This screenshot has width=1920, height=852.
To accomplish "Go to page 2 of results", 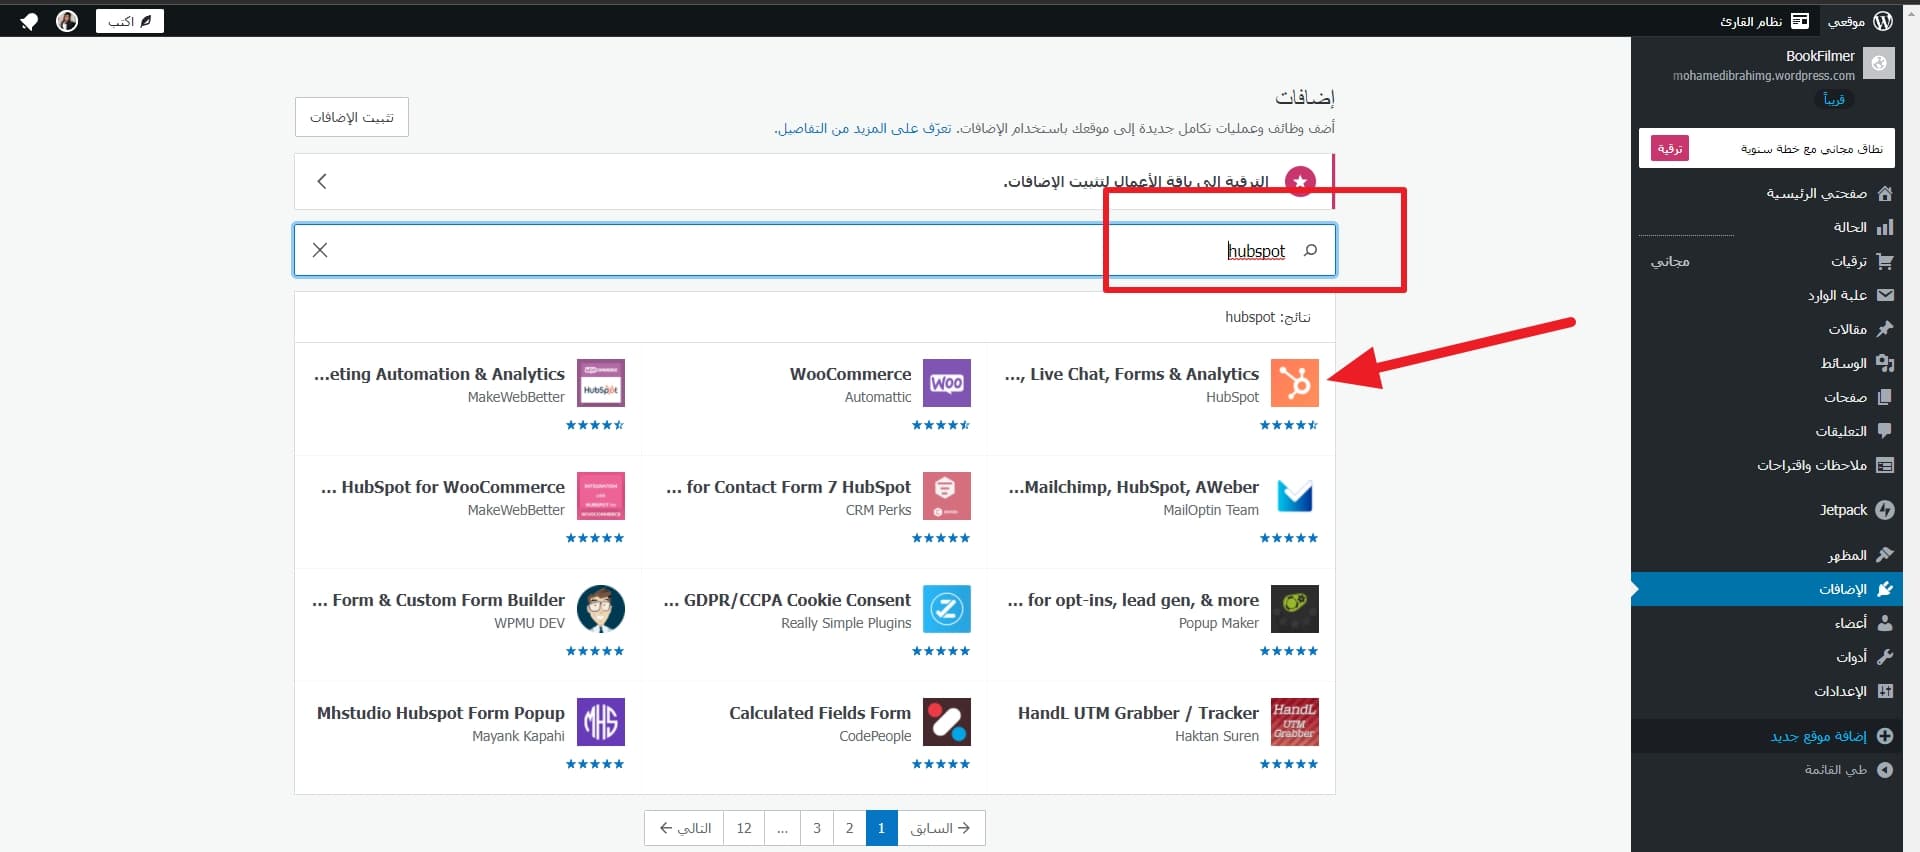I will [x=849, y=828].
